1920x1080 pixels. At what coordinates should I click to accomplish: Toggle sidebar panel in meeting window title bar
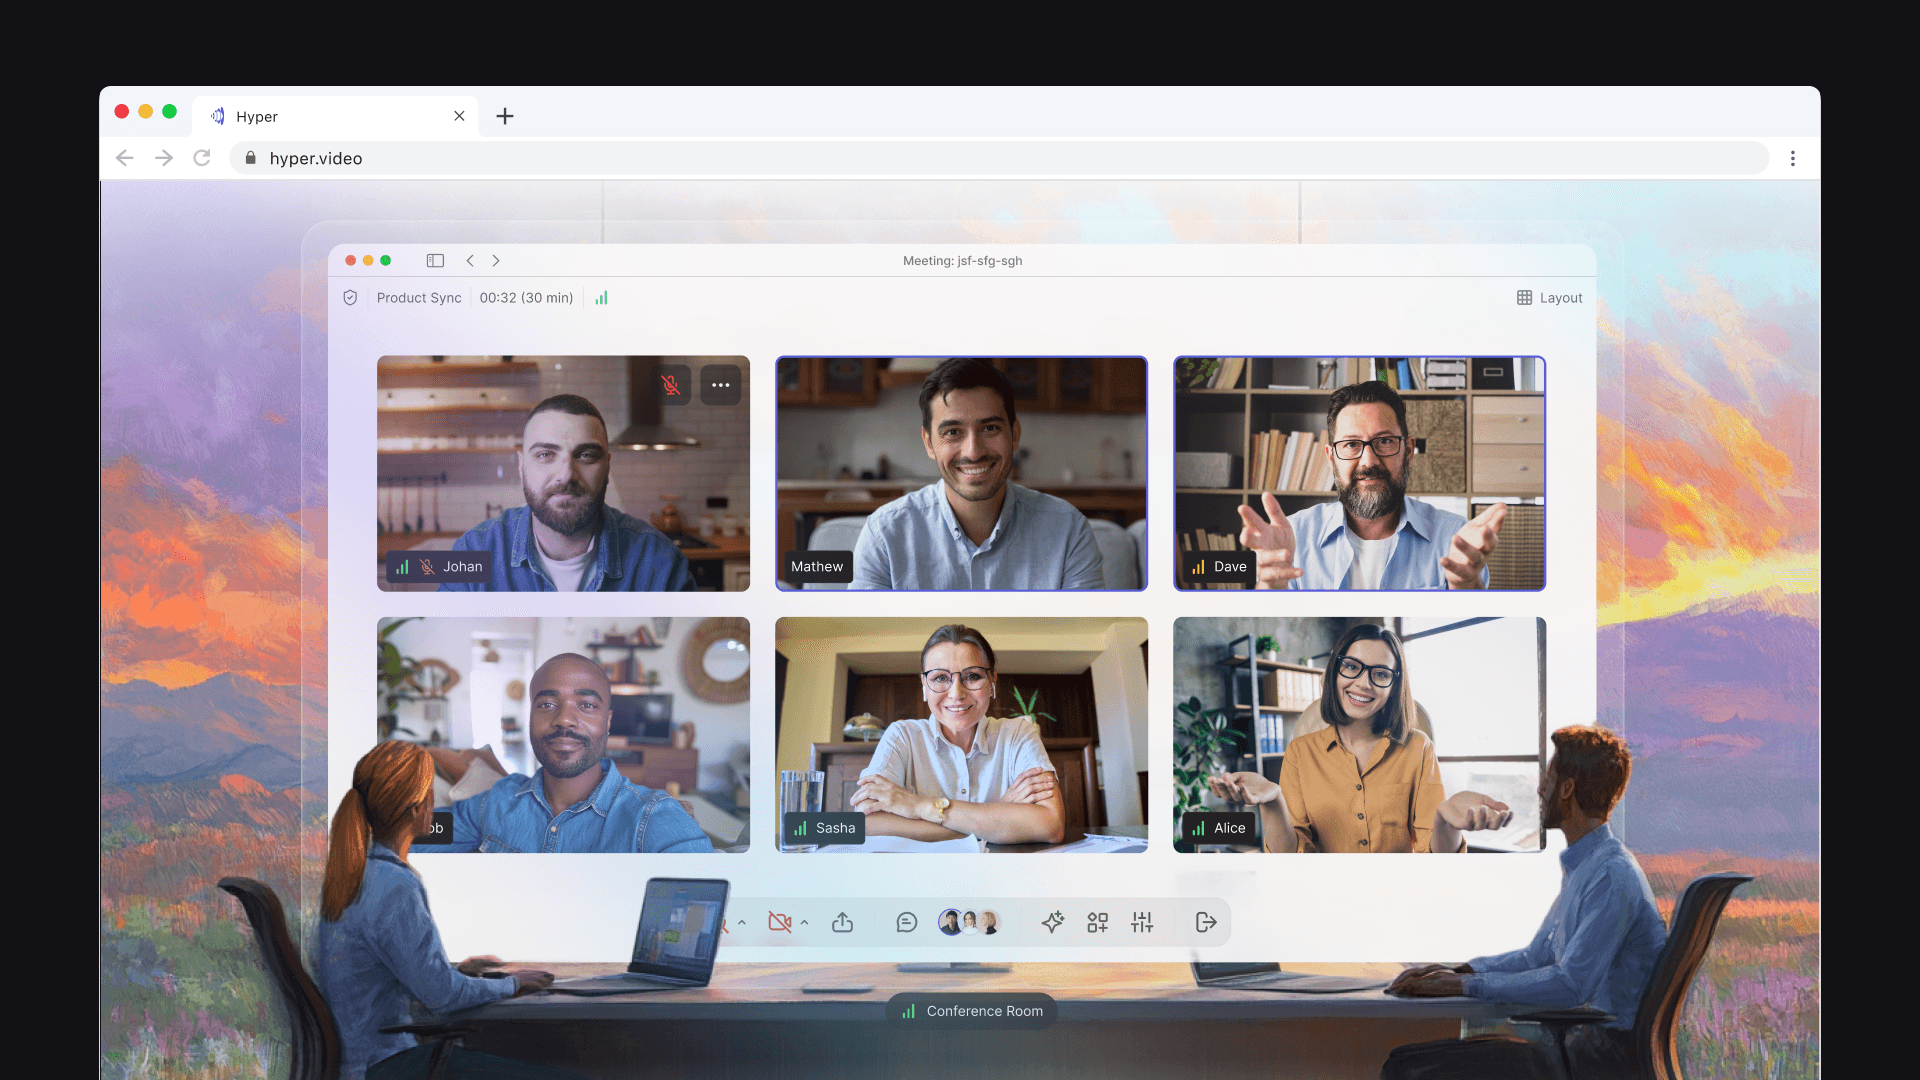[x=435, y=260]
